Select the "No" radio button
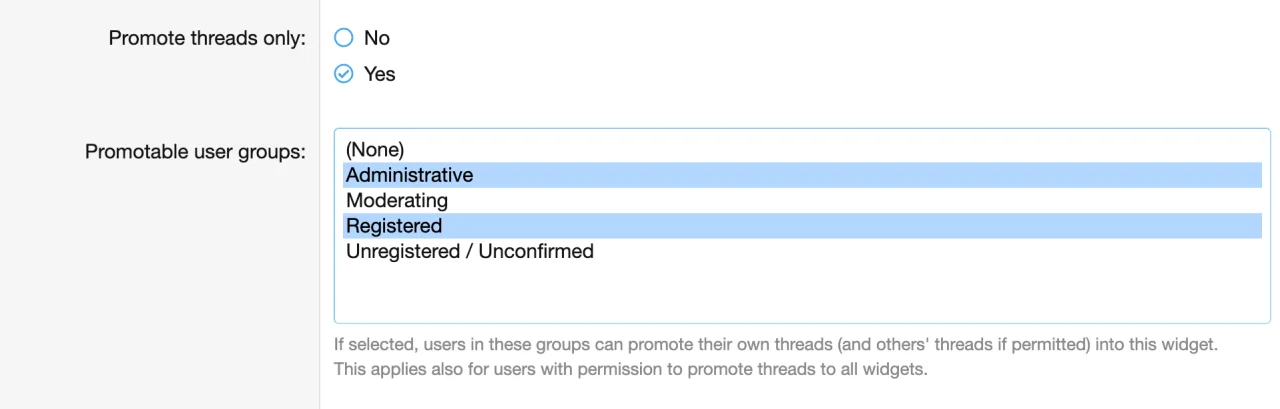Screen dimensions: 1280x409 (344, 38)
